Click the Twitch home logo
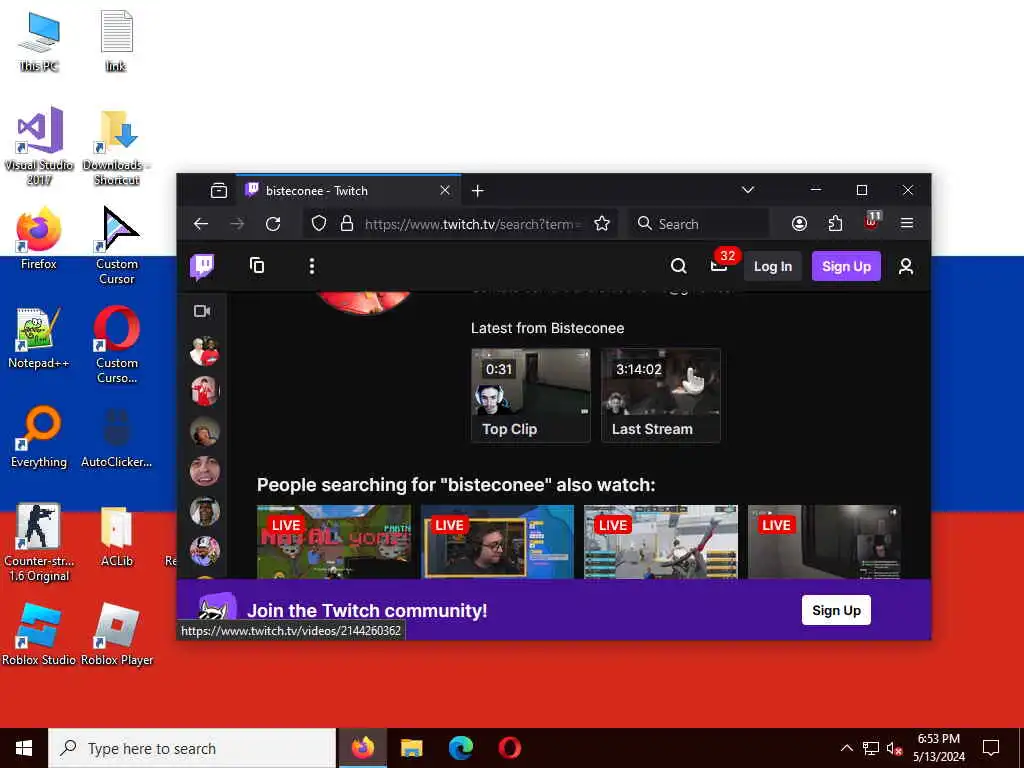 click(x=202, y=266)
